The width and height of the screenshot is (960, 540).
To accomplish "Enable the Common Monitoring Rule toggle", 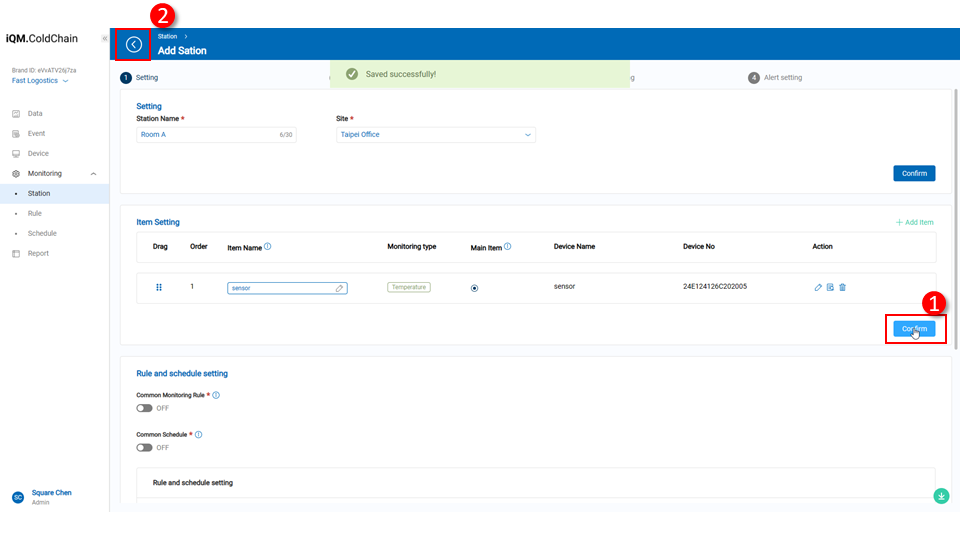I will point(145,408).
